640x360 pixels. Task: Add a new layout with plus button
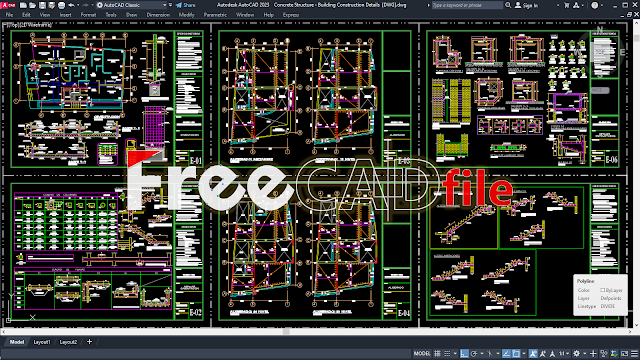point(89,342)
